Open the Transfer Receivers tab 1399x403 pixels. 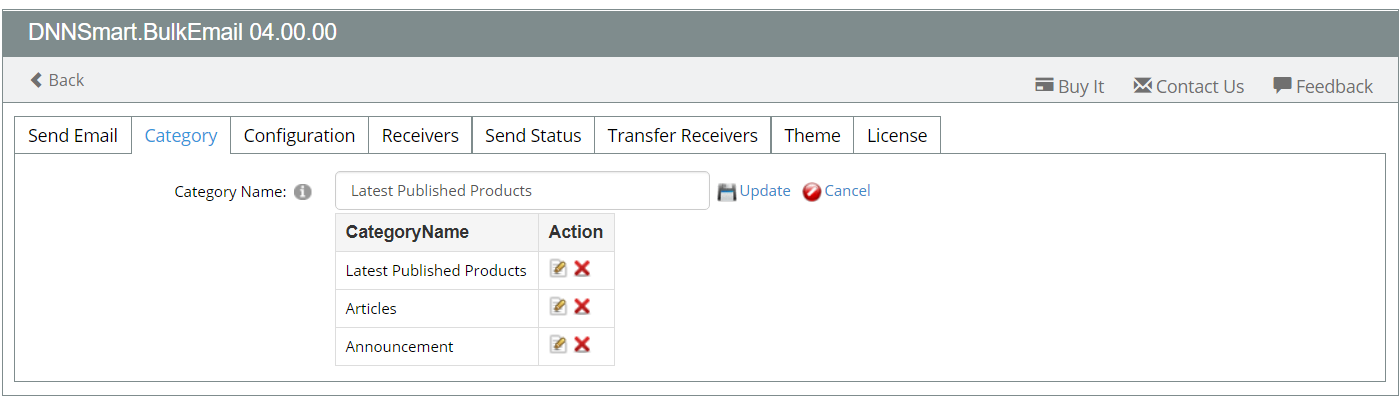(x=683, y=135)
